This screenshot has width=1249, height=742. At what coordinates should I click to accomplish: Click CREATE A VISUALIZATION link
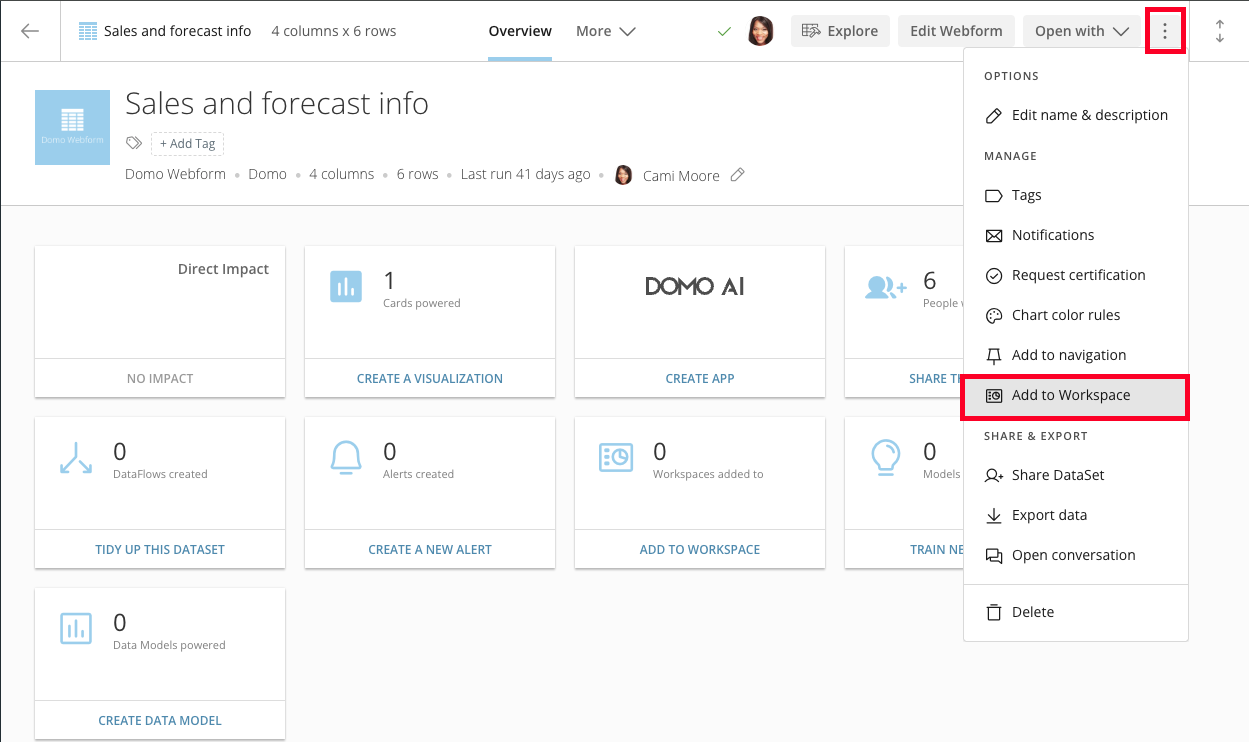(430, 379)
